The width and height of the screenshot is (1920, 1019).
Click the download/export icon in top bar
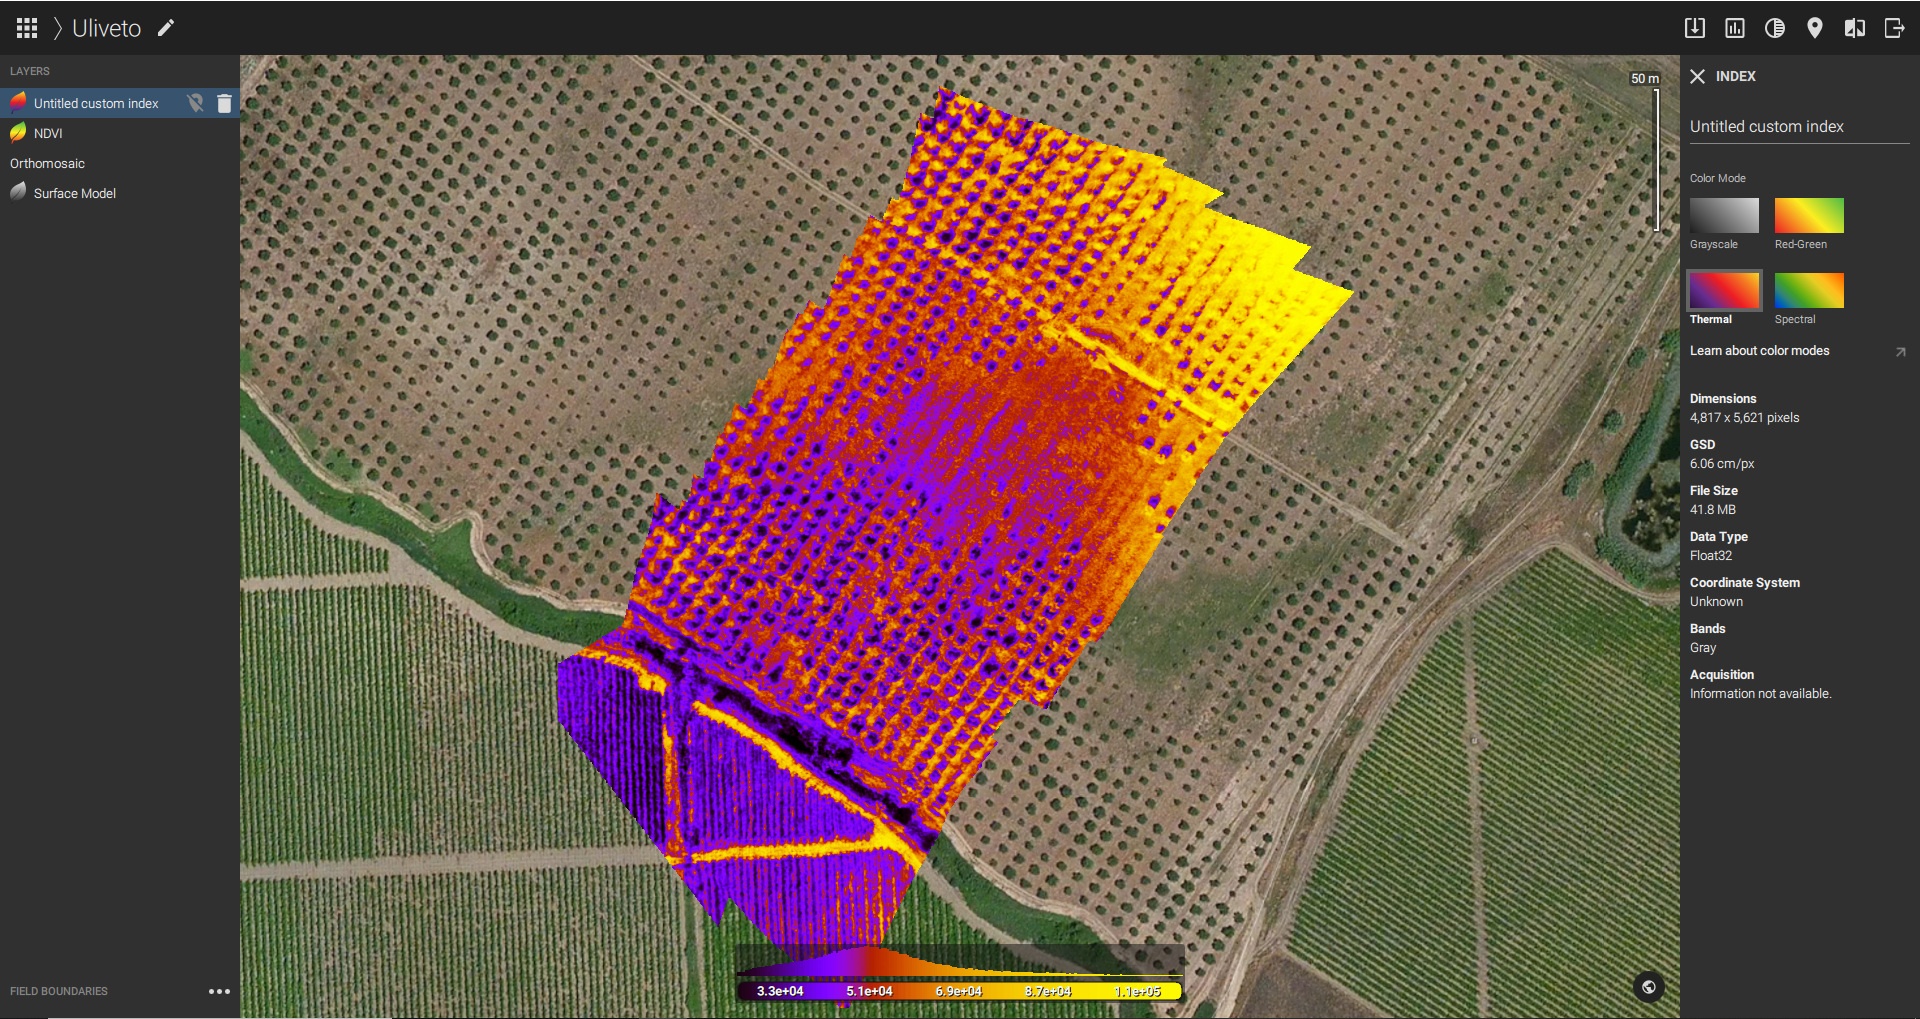pyautogui.click(x=1694, y=28)
